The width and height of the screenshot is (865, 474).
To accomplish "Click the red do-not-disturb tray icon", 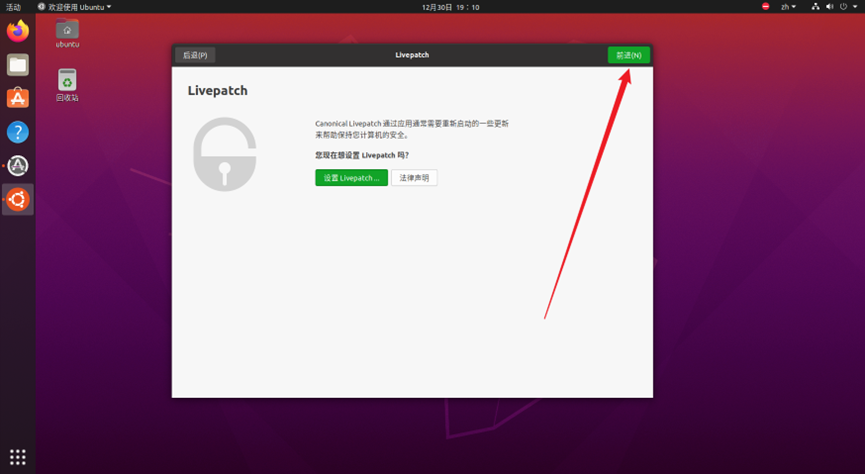I will [x=766, y=7].
